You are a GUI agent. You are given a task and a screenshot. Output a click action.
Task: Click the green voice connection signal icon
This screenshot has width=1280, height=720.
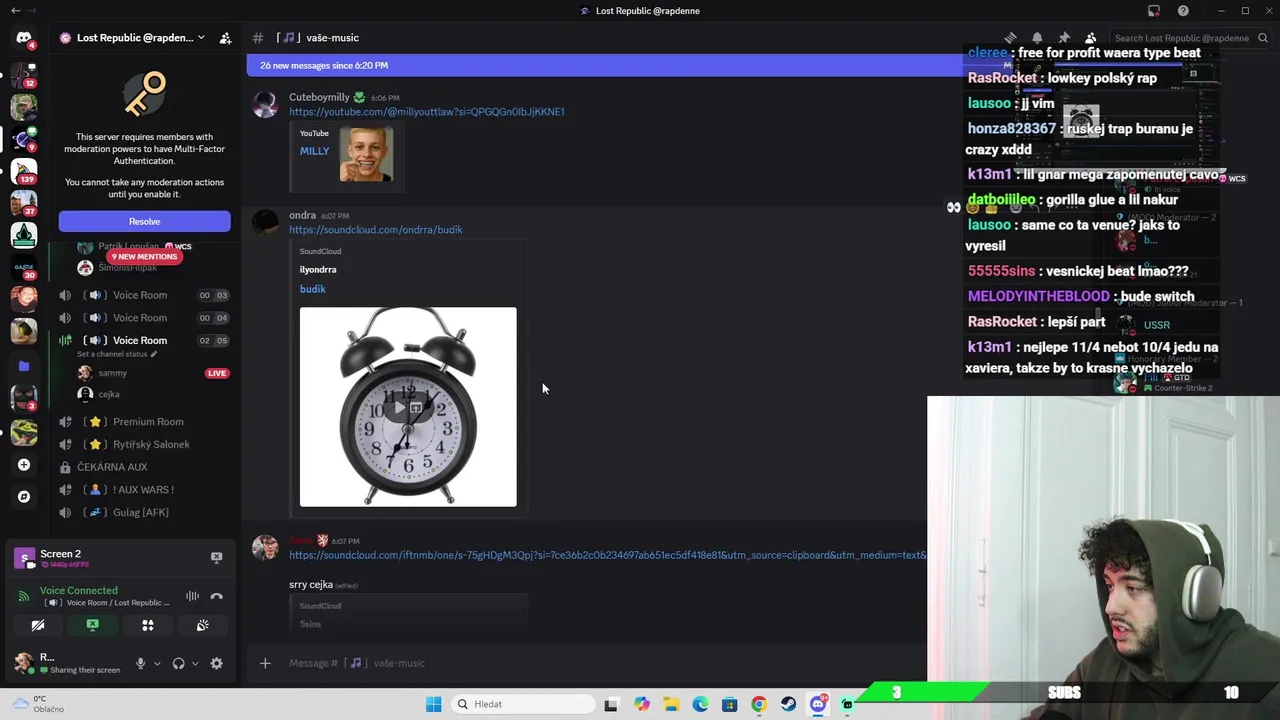click(24, 596)
